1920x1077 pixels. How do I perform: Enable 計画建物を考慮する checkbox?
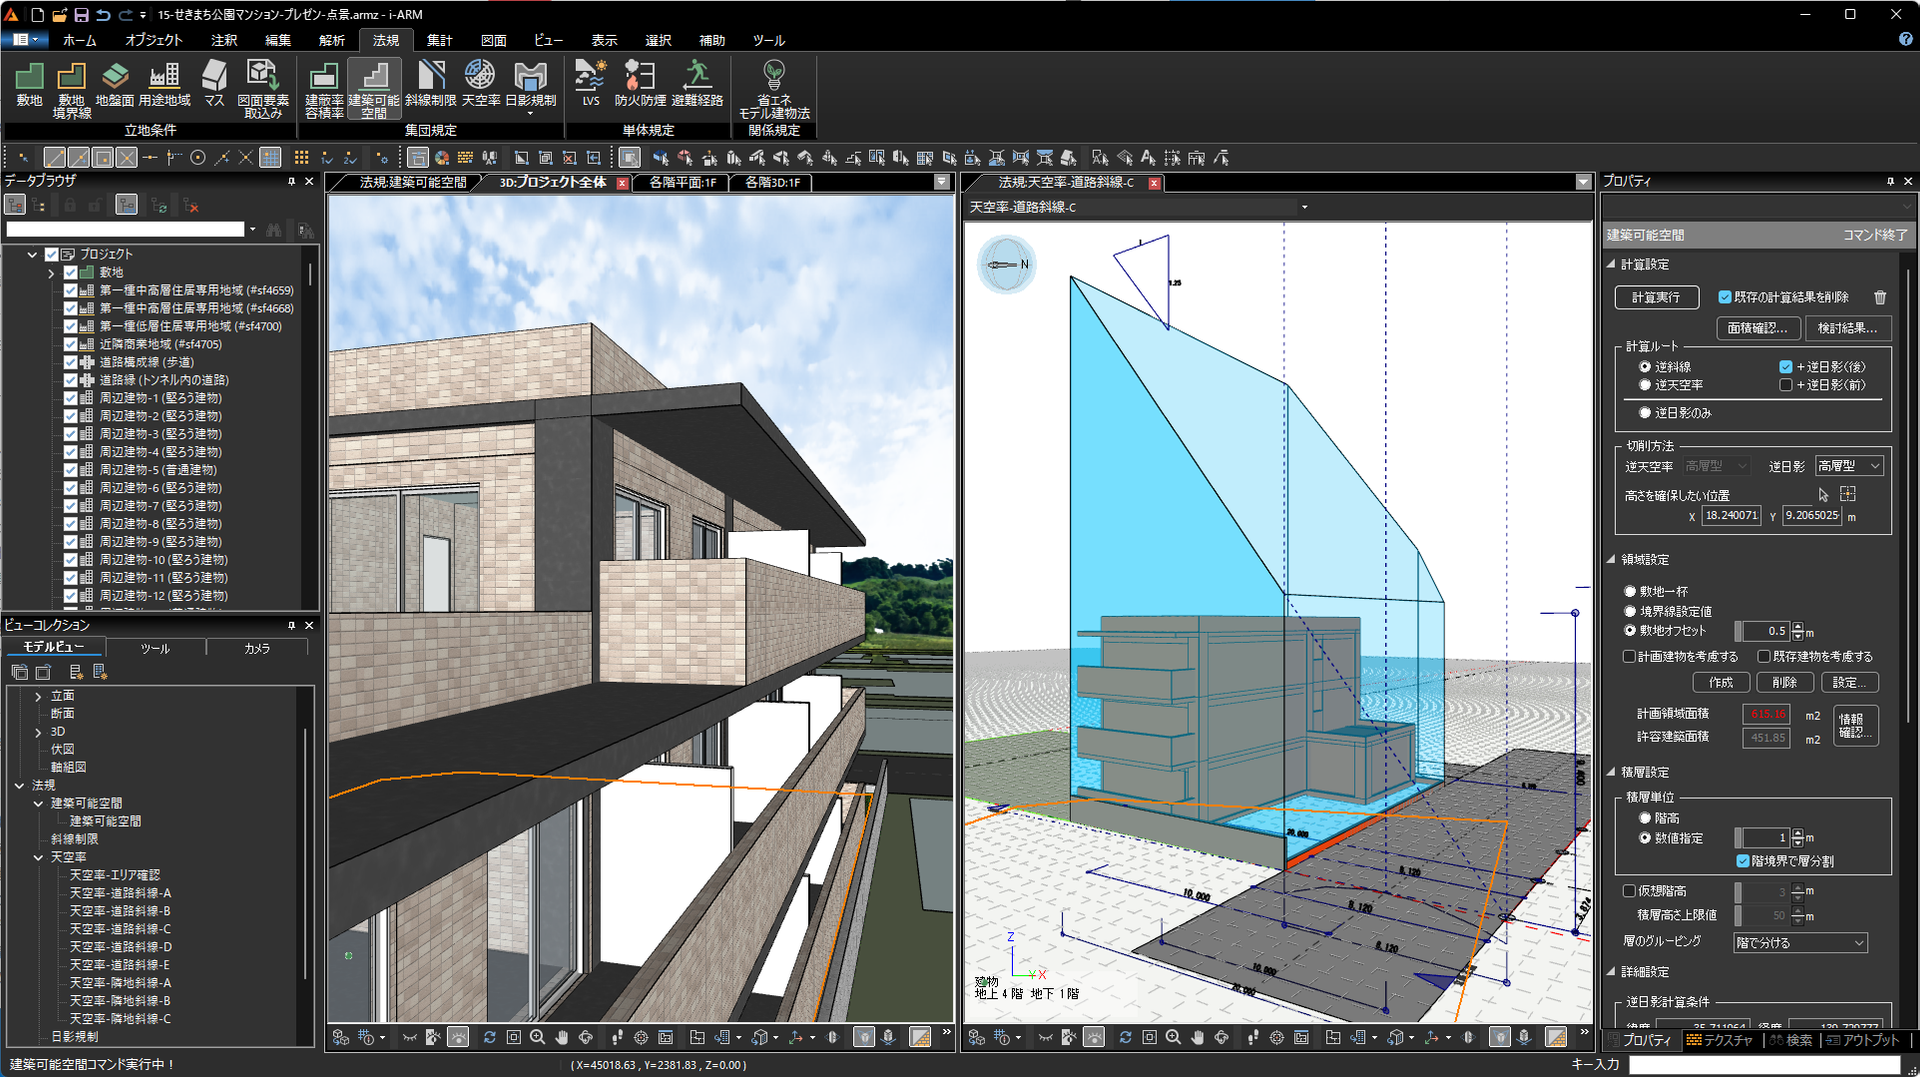tap(1629, 657)
